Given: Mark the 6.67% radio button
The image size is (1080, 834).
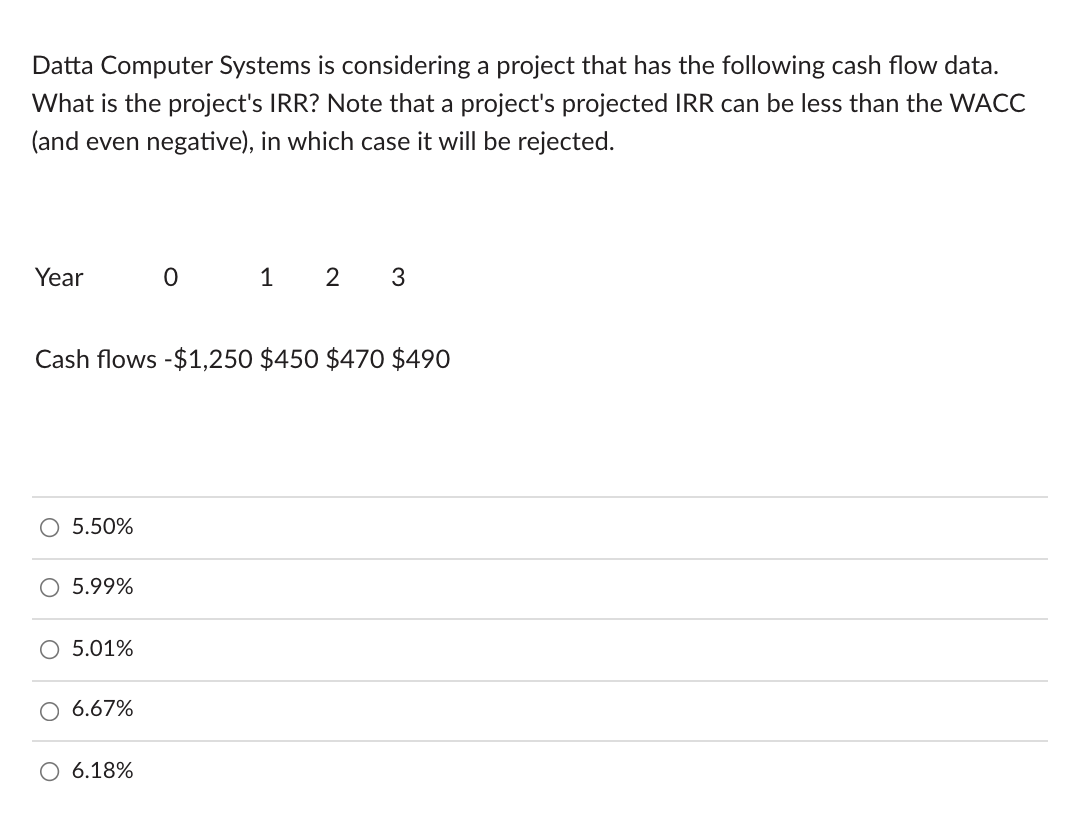Looking at the screenshot, I should coord(49,711).
